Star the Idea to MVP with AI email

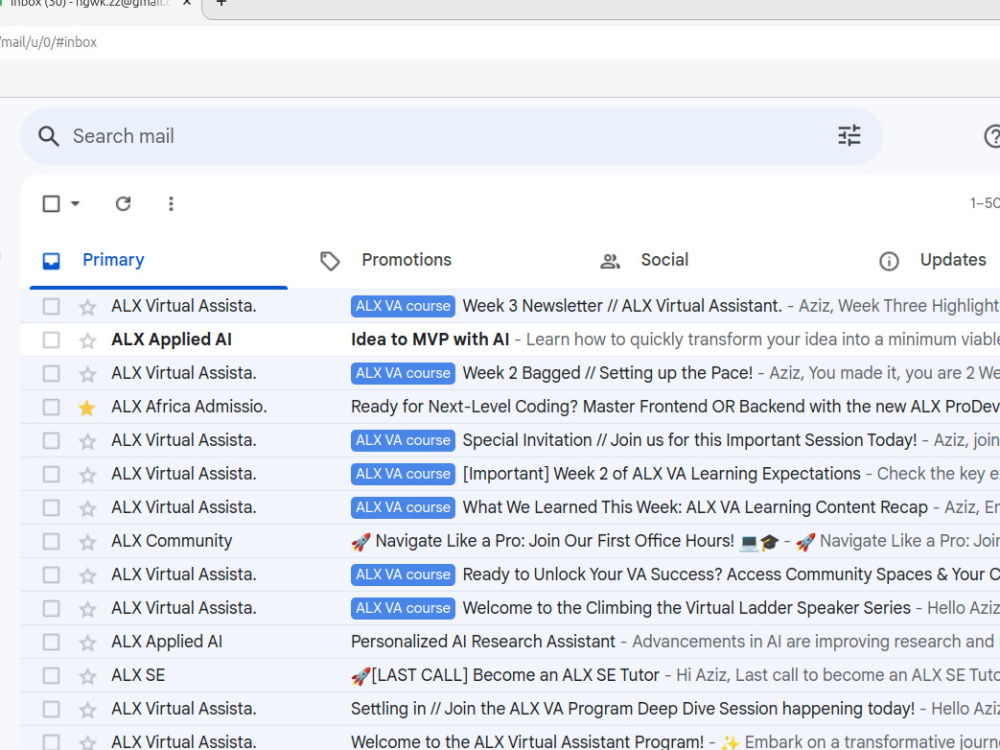coord(87,341)
